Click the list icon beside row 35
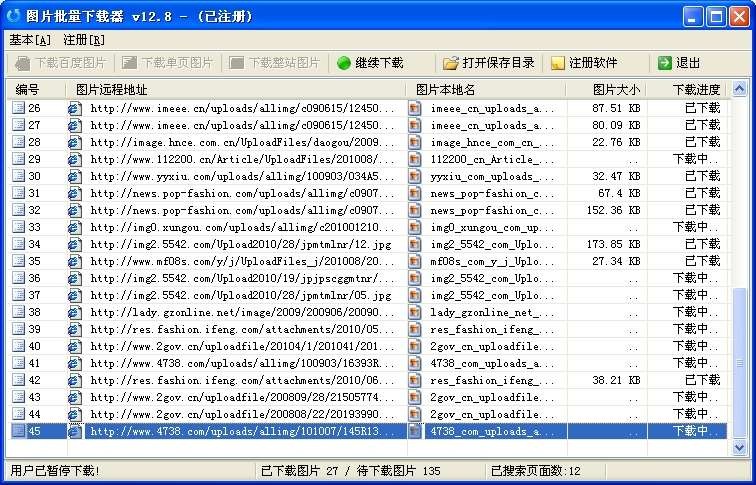This screenshot has width=756, height=485. coord(18,261)
